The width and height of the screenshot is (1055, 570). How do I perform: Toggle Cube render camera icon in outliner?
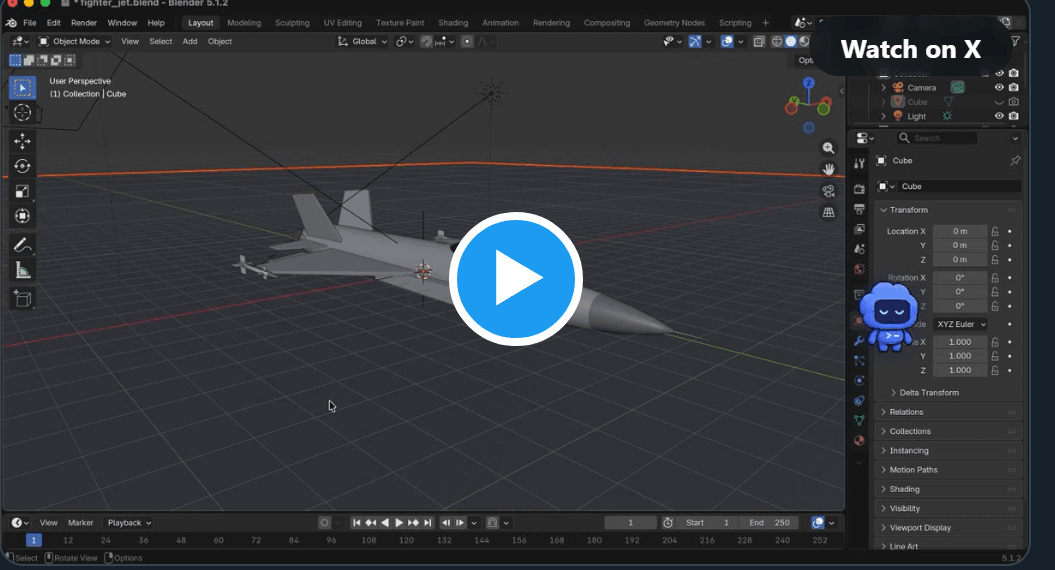pyautogui.click(x=1014, y=102)
